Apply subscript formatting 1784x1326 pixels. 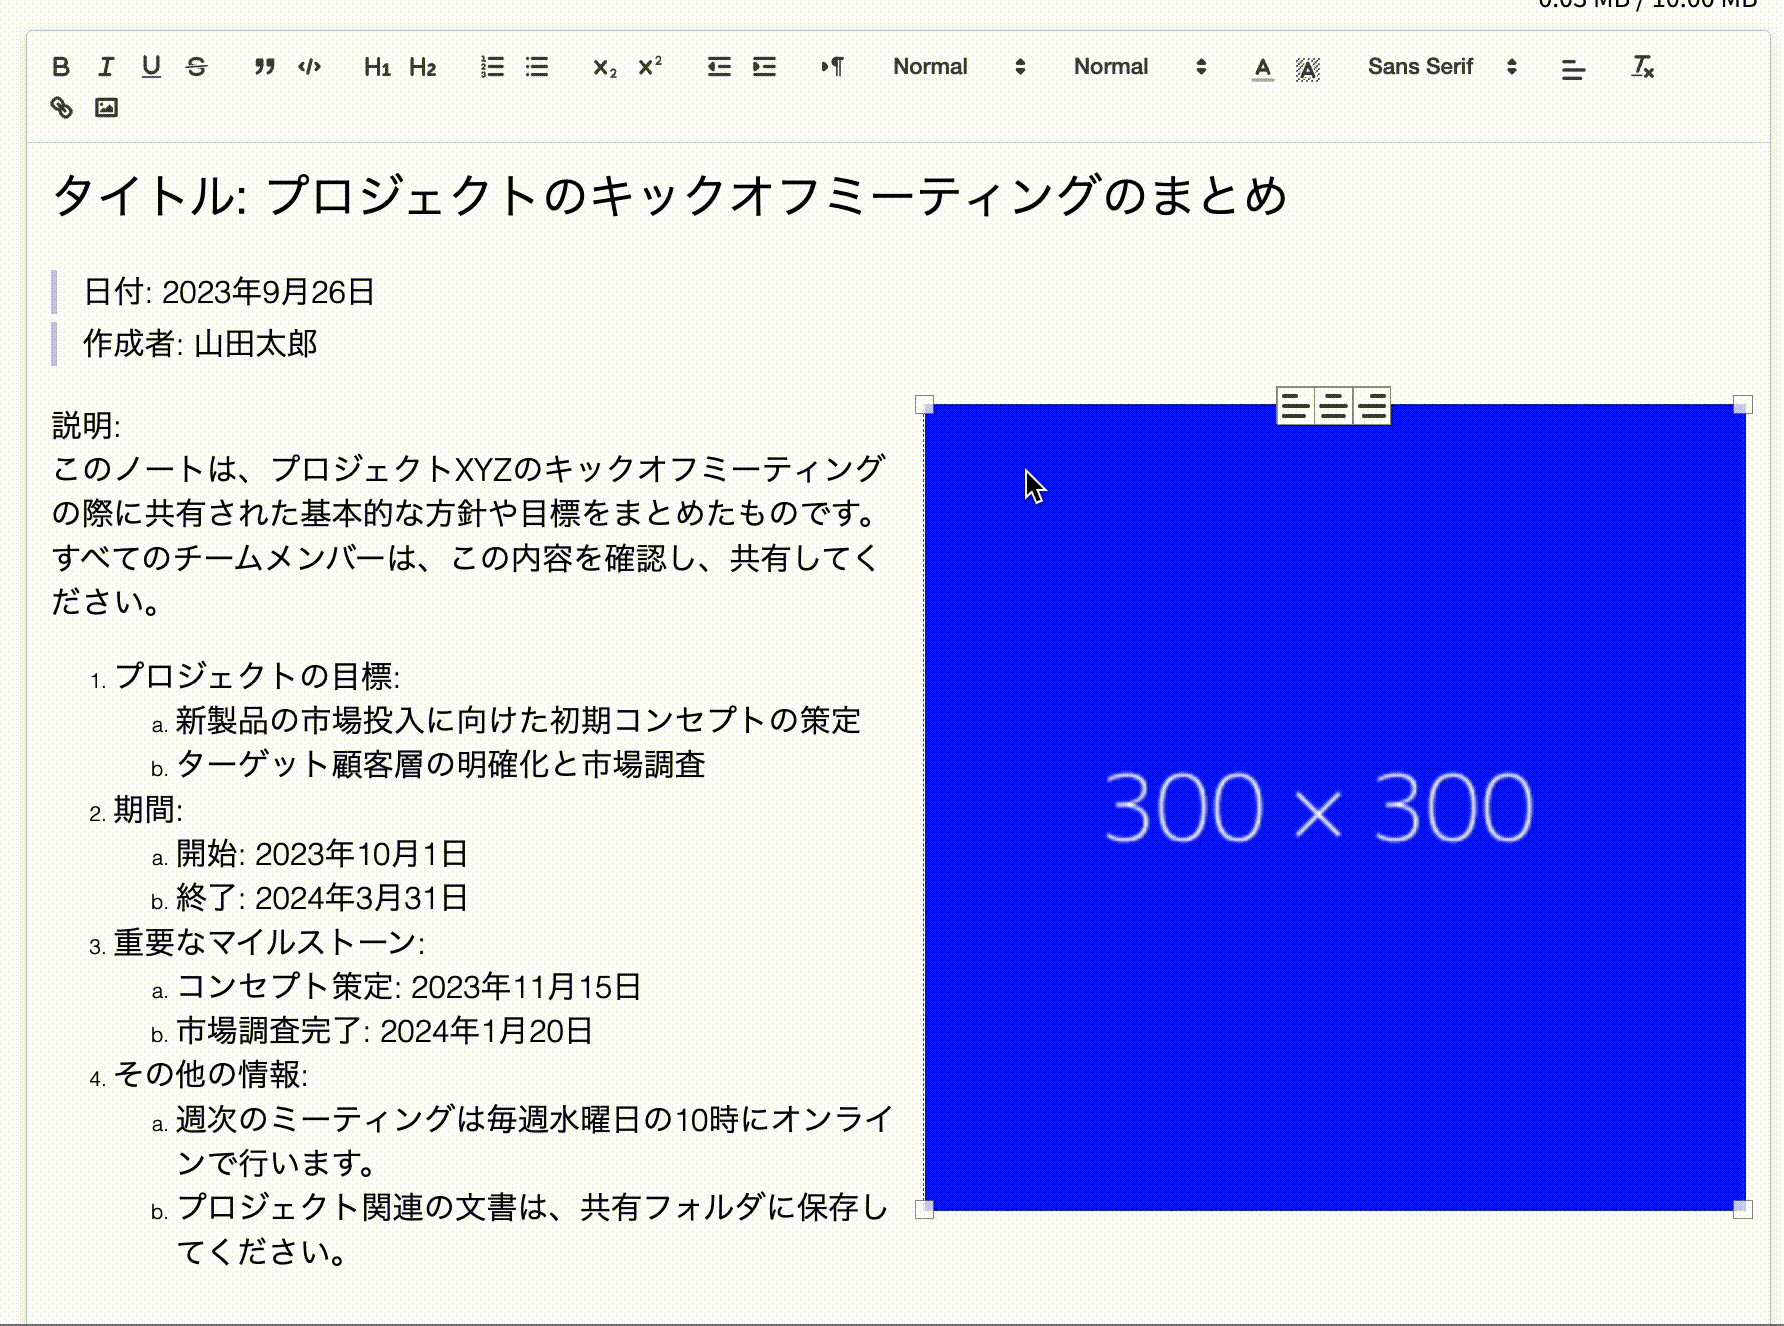pos(605,67)
